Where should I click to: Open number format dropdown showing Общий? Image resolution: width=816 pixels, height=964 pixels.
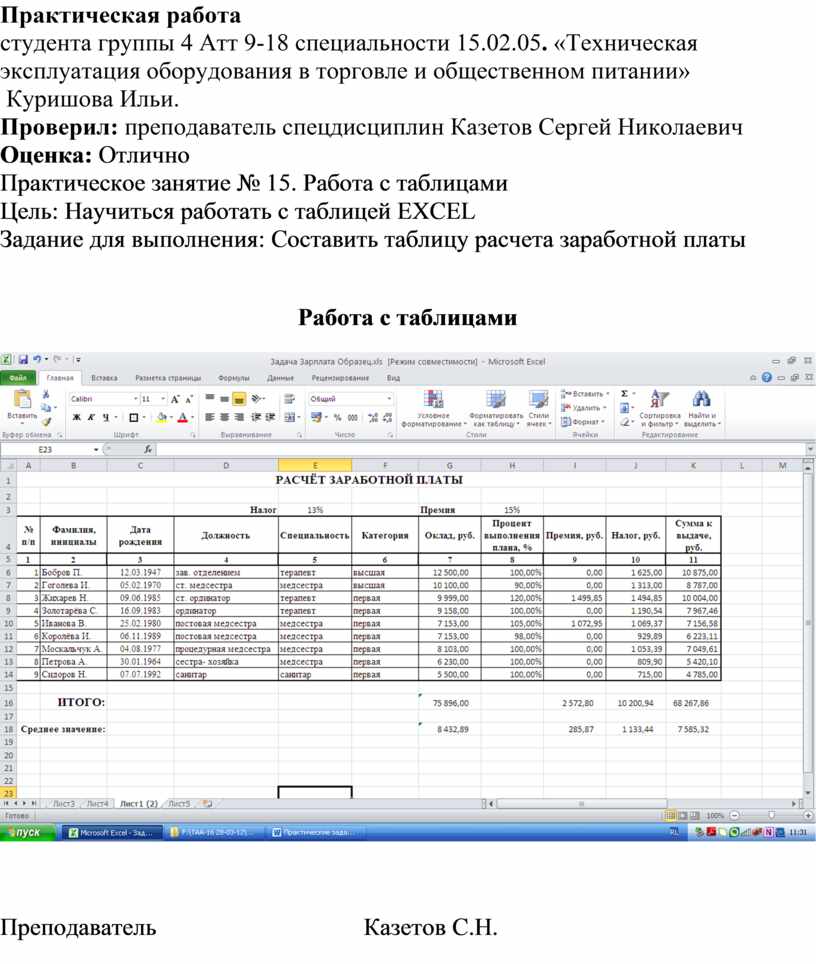click(x=389, y=399)
